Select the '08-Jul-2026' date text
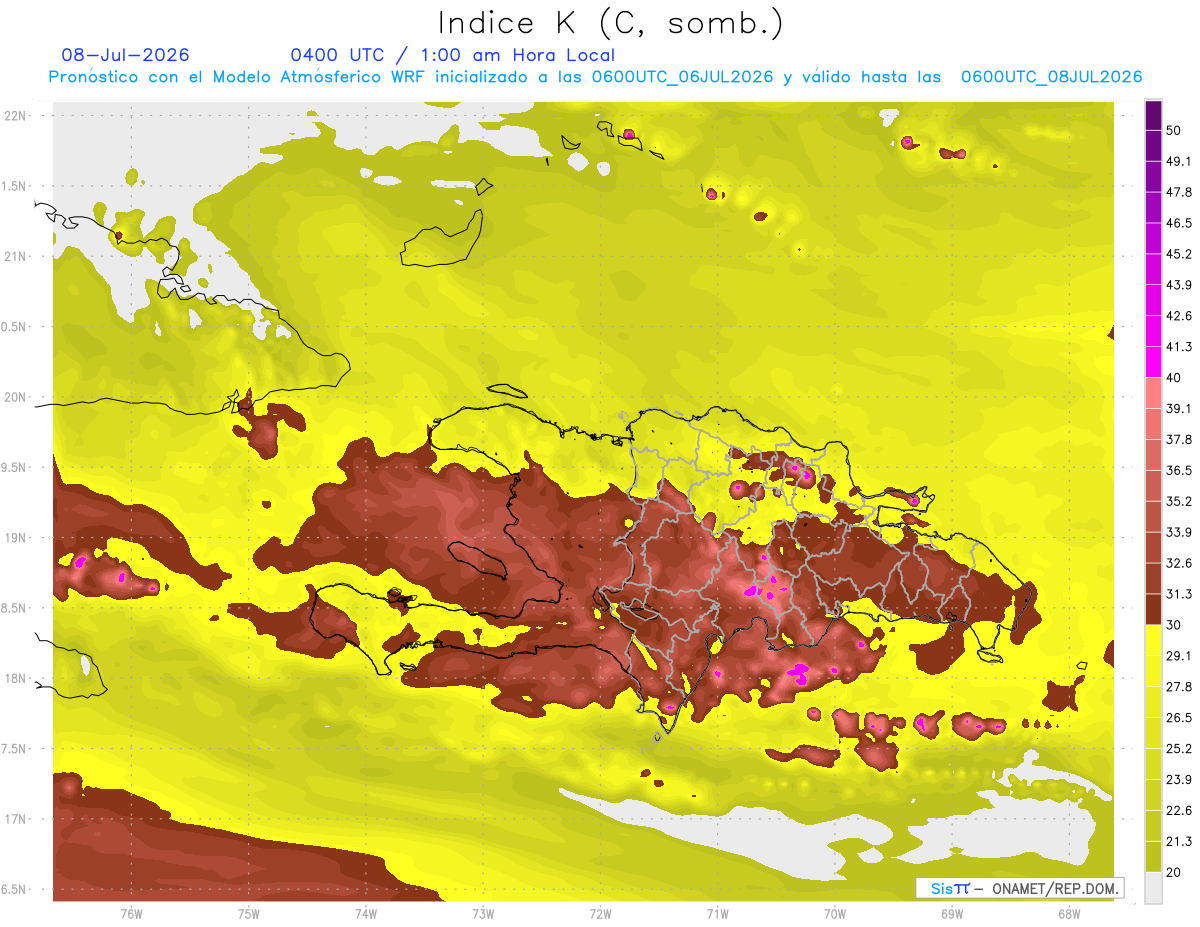This screenshot has height=927, width=1200. pyautogui.click(x=125, y=55)
